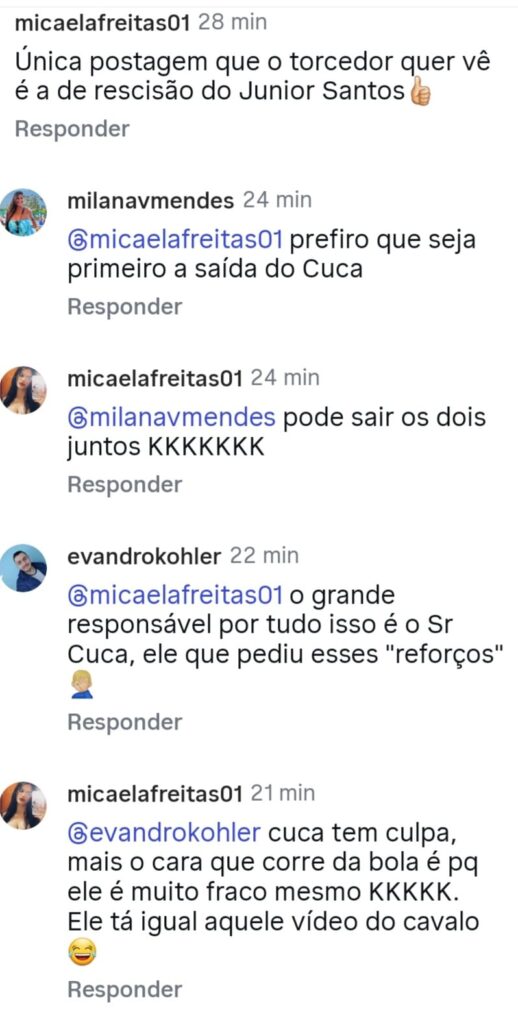
Task: Open the milanavmendes username
Action: pyautogui.click(x=150, y=200)
